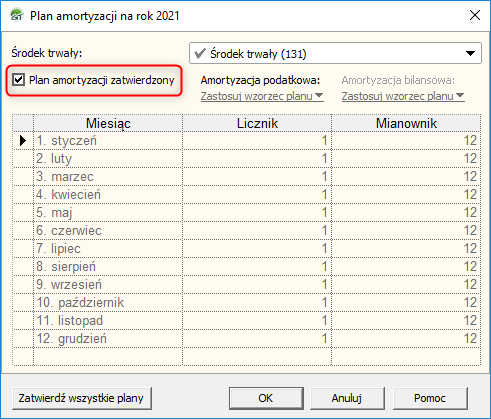Close the Plan amortyzacji dialog window
Image resolution: width=491 pixels, height=419 pixels.
point(475,15)
